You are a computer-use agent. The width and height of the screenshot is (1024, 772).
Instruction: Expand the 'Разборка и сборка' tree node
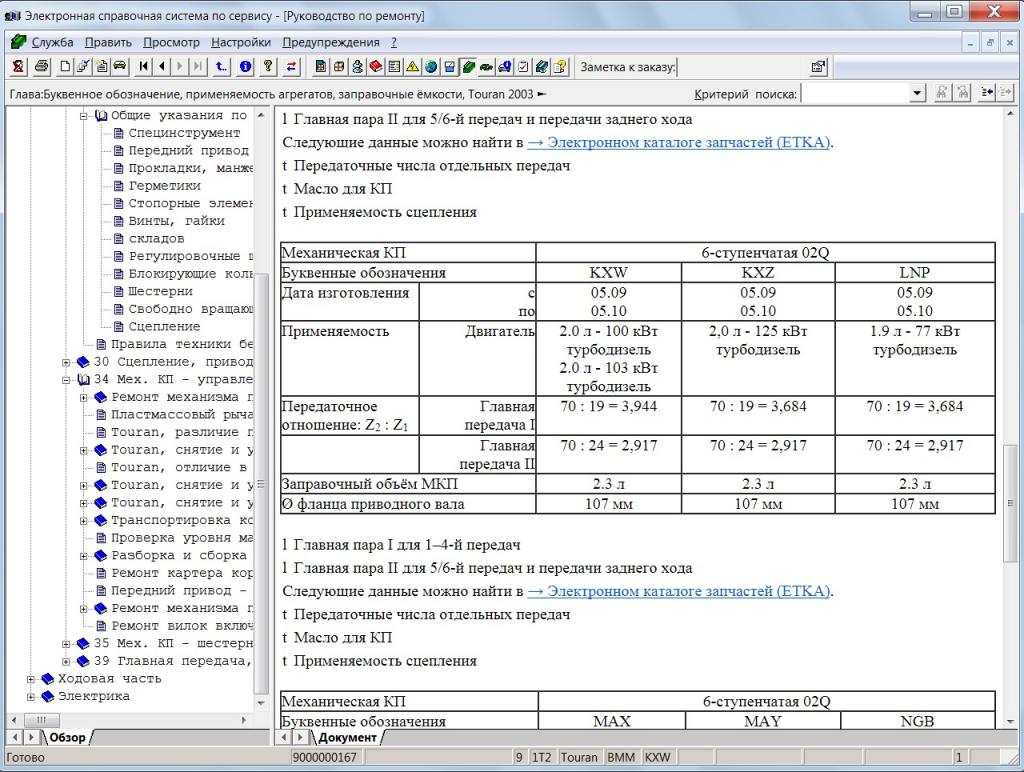click(84, 556)
